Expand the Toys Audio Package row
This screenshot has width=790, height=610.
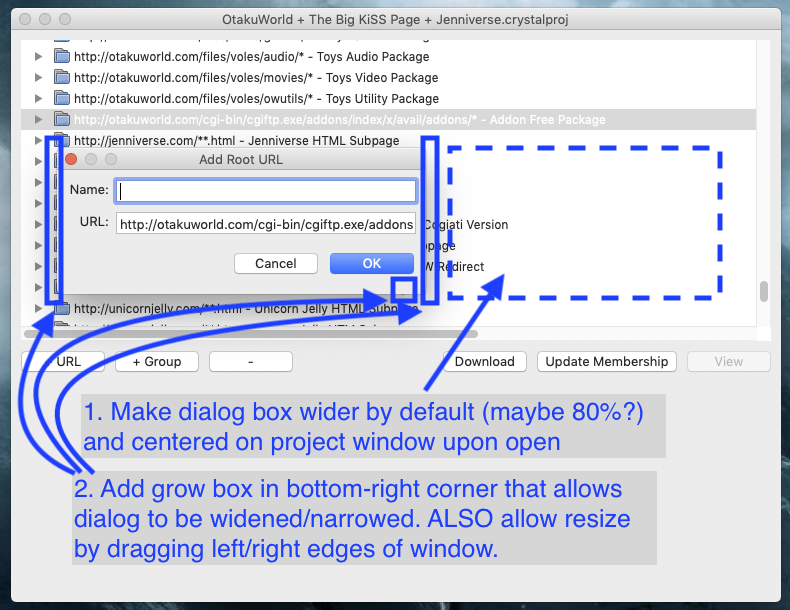tap(38, 56)
